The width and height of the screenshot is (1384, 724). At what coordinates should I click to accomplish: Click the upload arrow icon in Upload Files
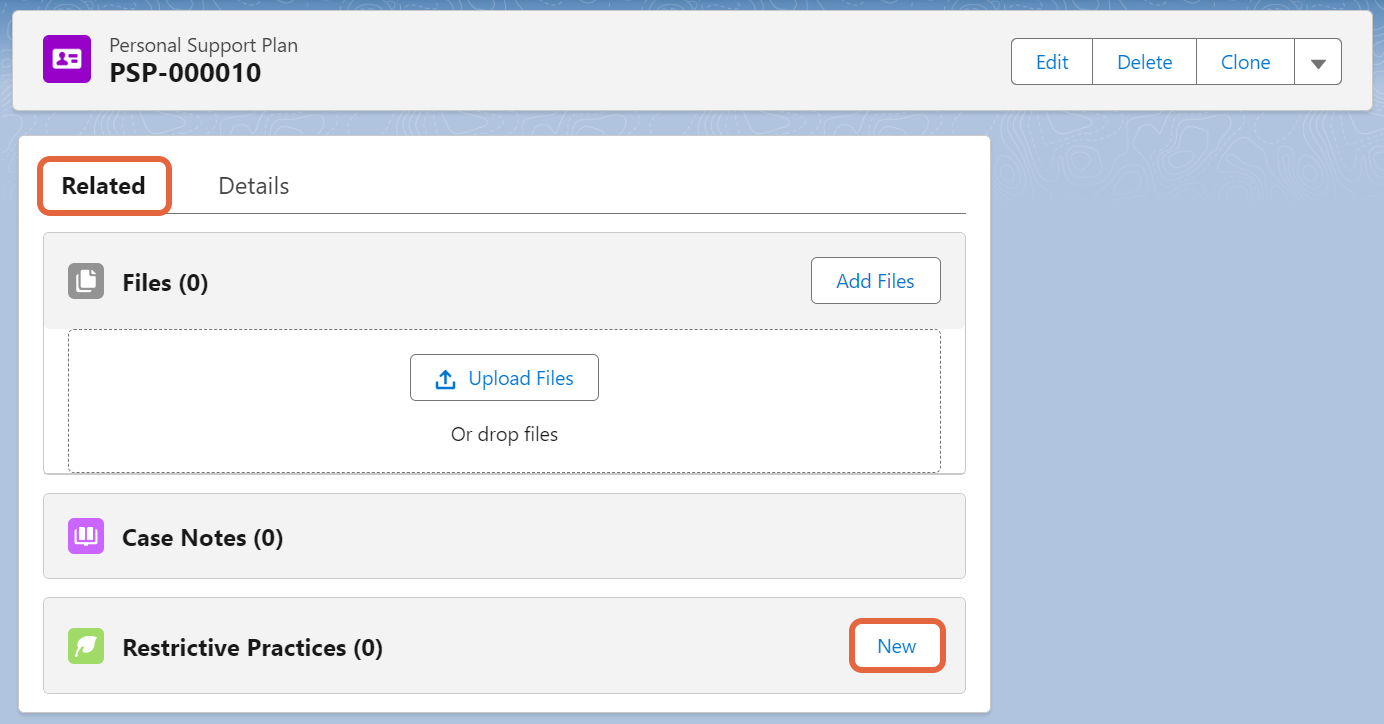pos(444,377)
